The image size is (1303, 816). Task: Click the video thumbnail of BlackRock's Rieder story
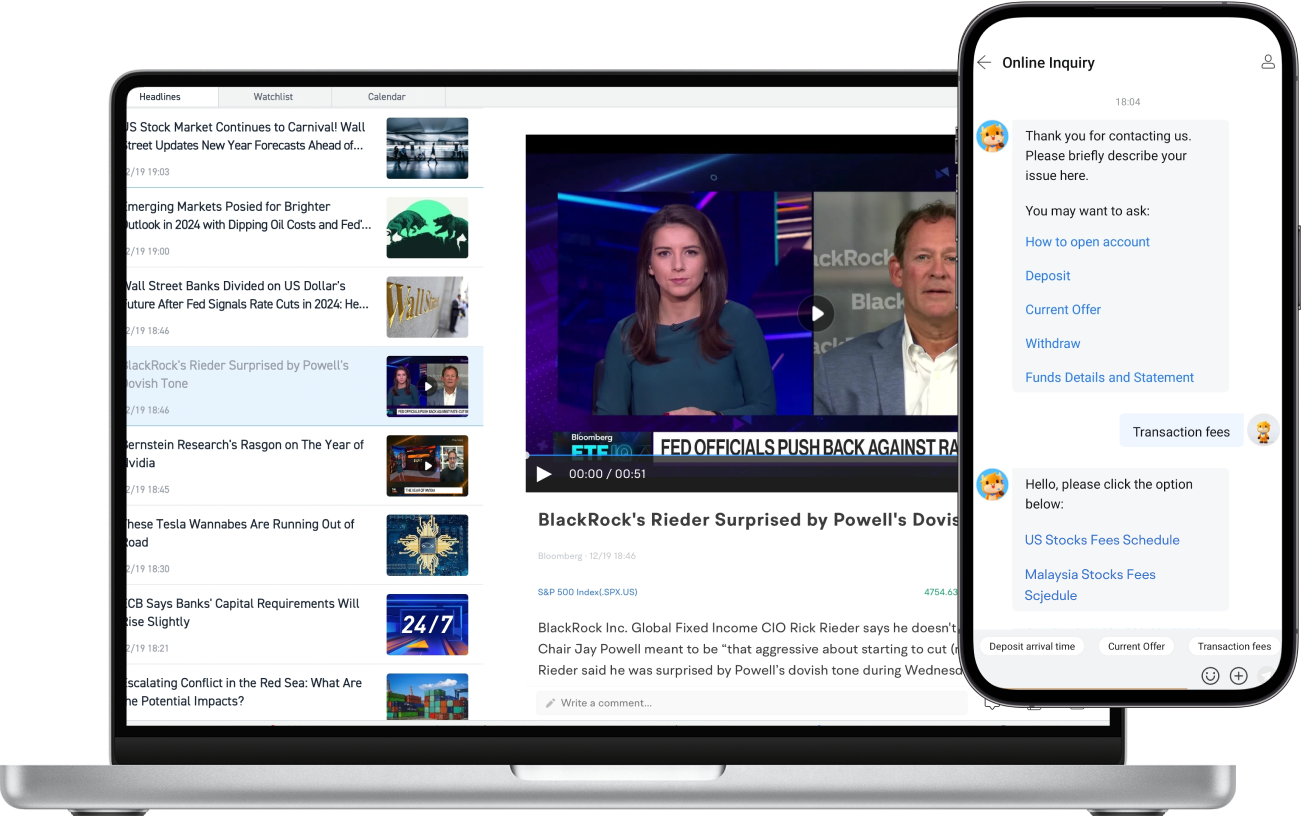click(427, 386)
